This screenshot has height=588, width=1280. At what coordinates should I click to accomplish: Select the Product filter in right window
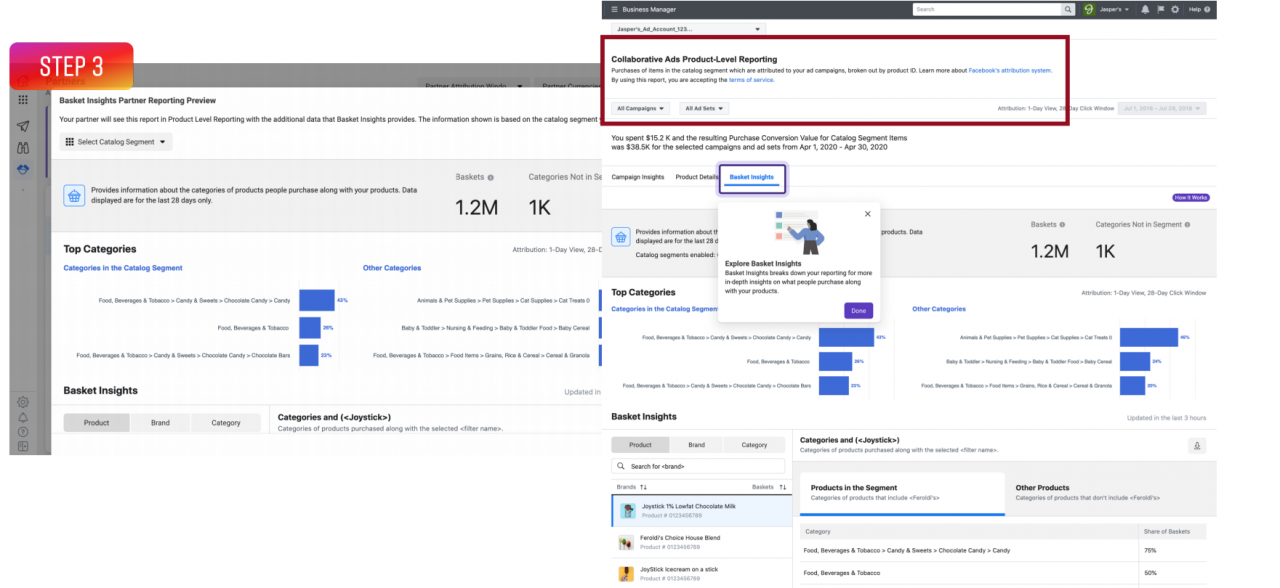click(640, 445)
